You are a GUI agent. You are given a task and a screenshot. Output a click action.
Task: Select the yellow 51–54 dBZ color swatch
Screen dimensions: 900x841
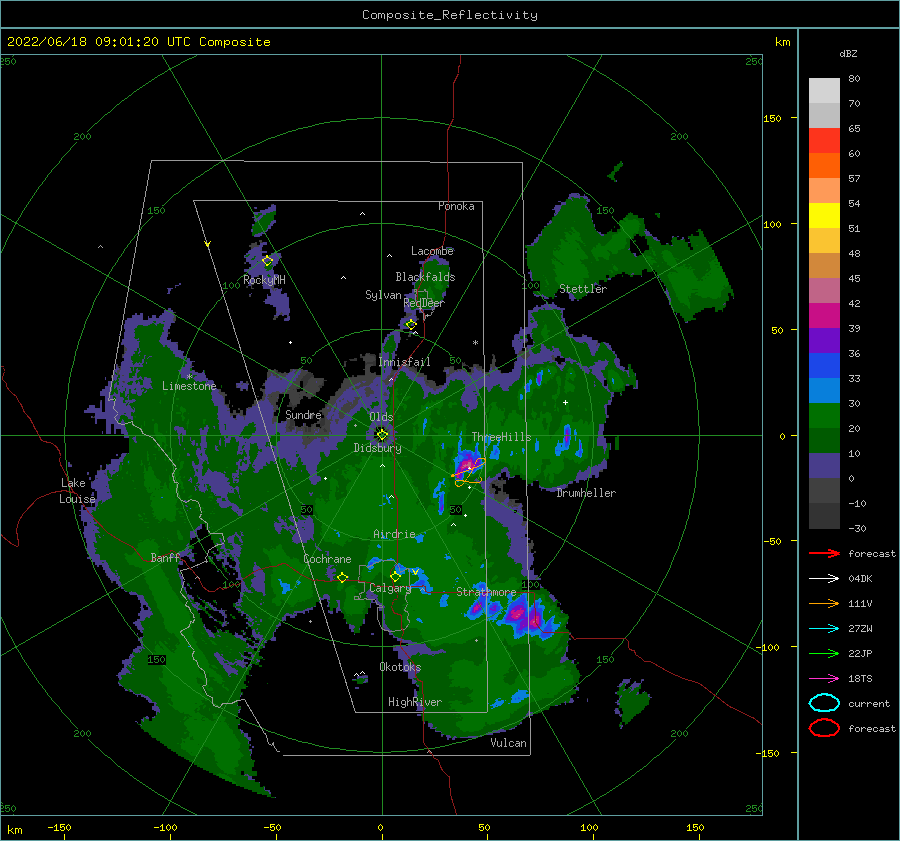824,216
